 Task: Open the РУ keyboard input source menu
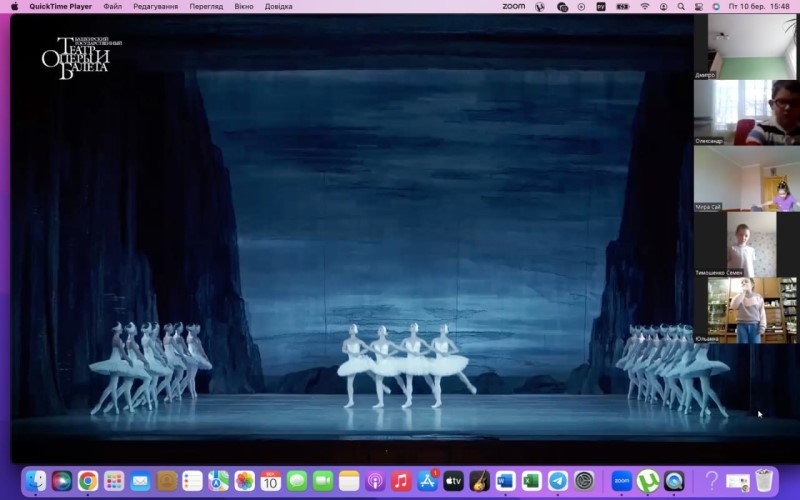pyautogui.click(x=601, y=7)
